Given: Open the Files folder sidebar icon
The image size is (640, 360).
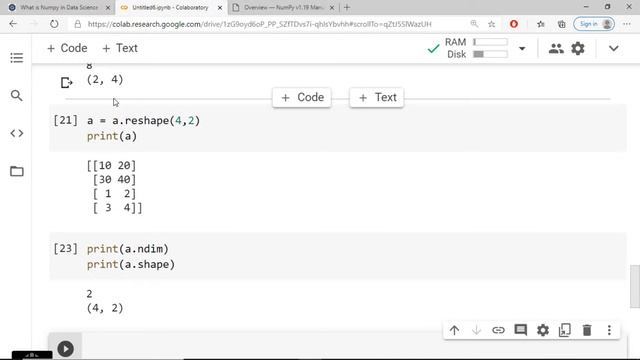Looking at the screenshot, I should click(x=17, y=171).
